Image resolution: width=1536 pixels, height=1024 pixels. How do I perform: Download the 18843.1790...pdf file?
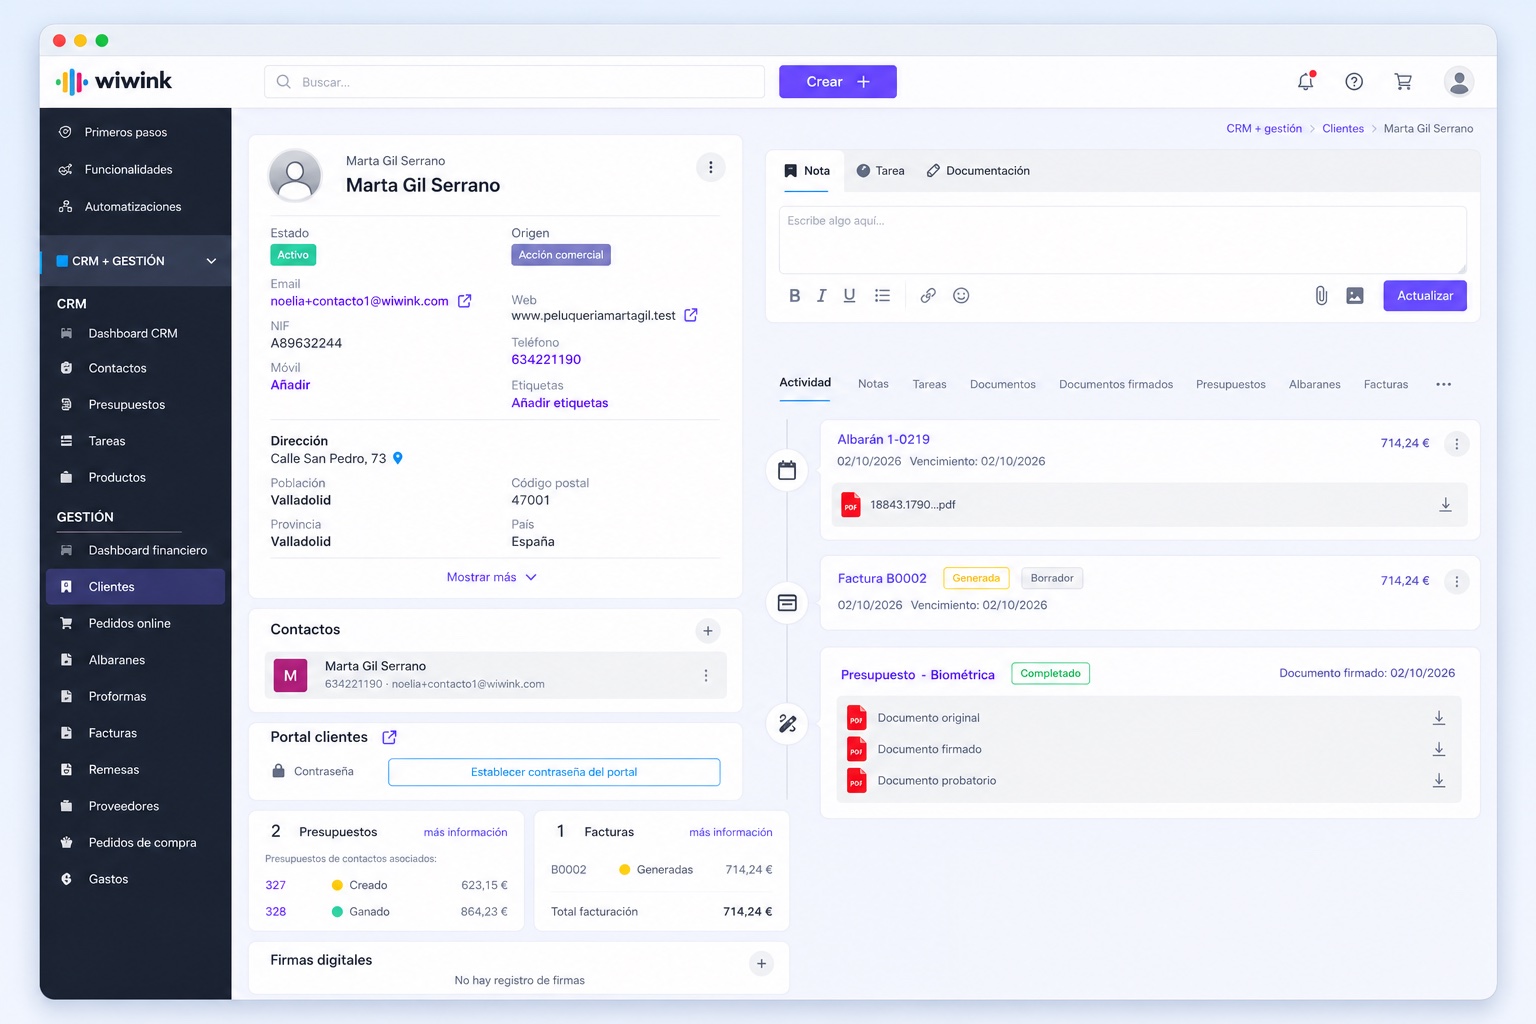(x=1445, y=505)
